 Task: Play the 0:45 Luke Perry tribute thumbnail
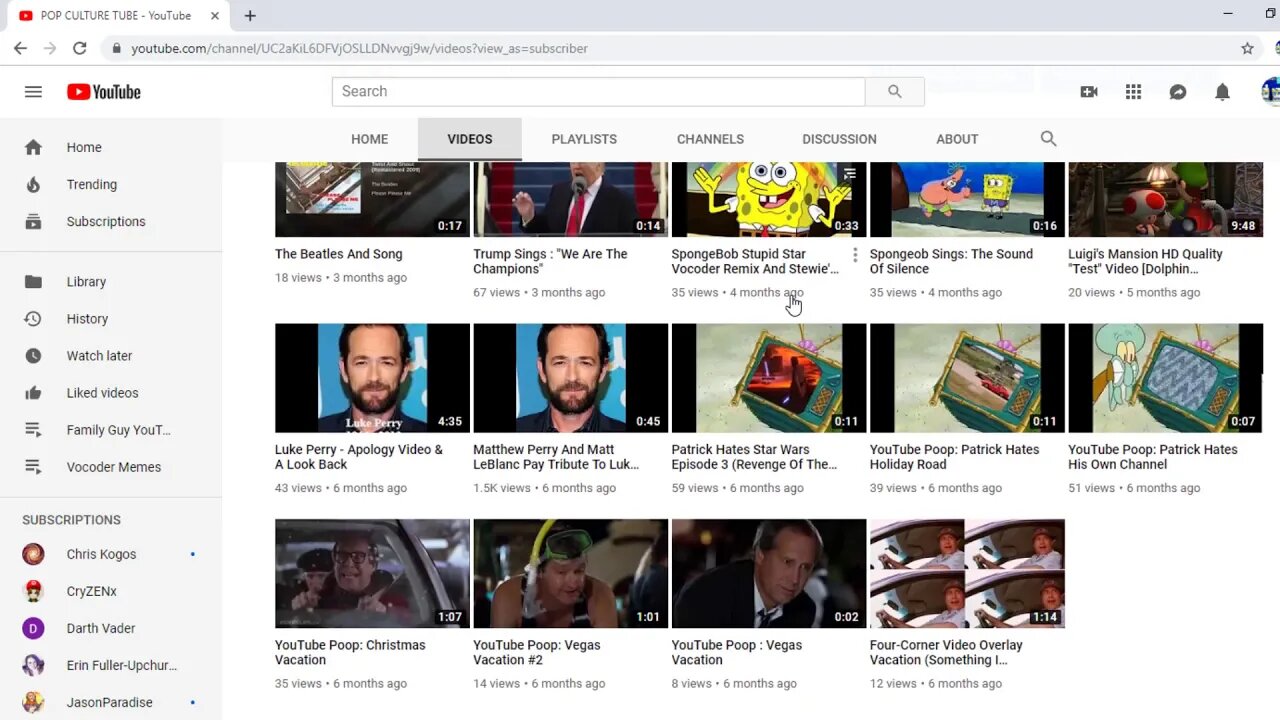point(570,378)
